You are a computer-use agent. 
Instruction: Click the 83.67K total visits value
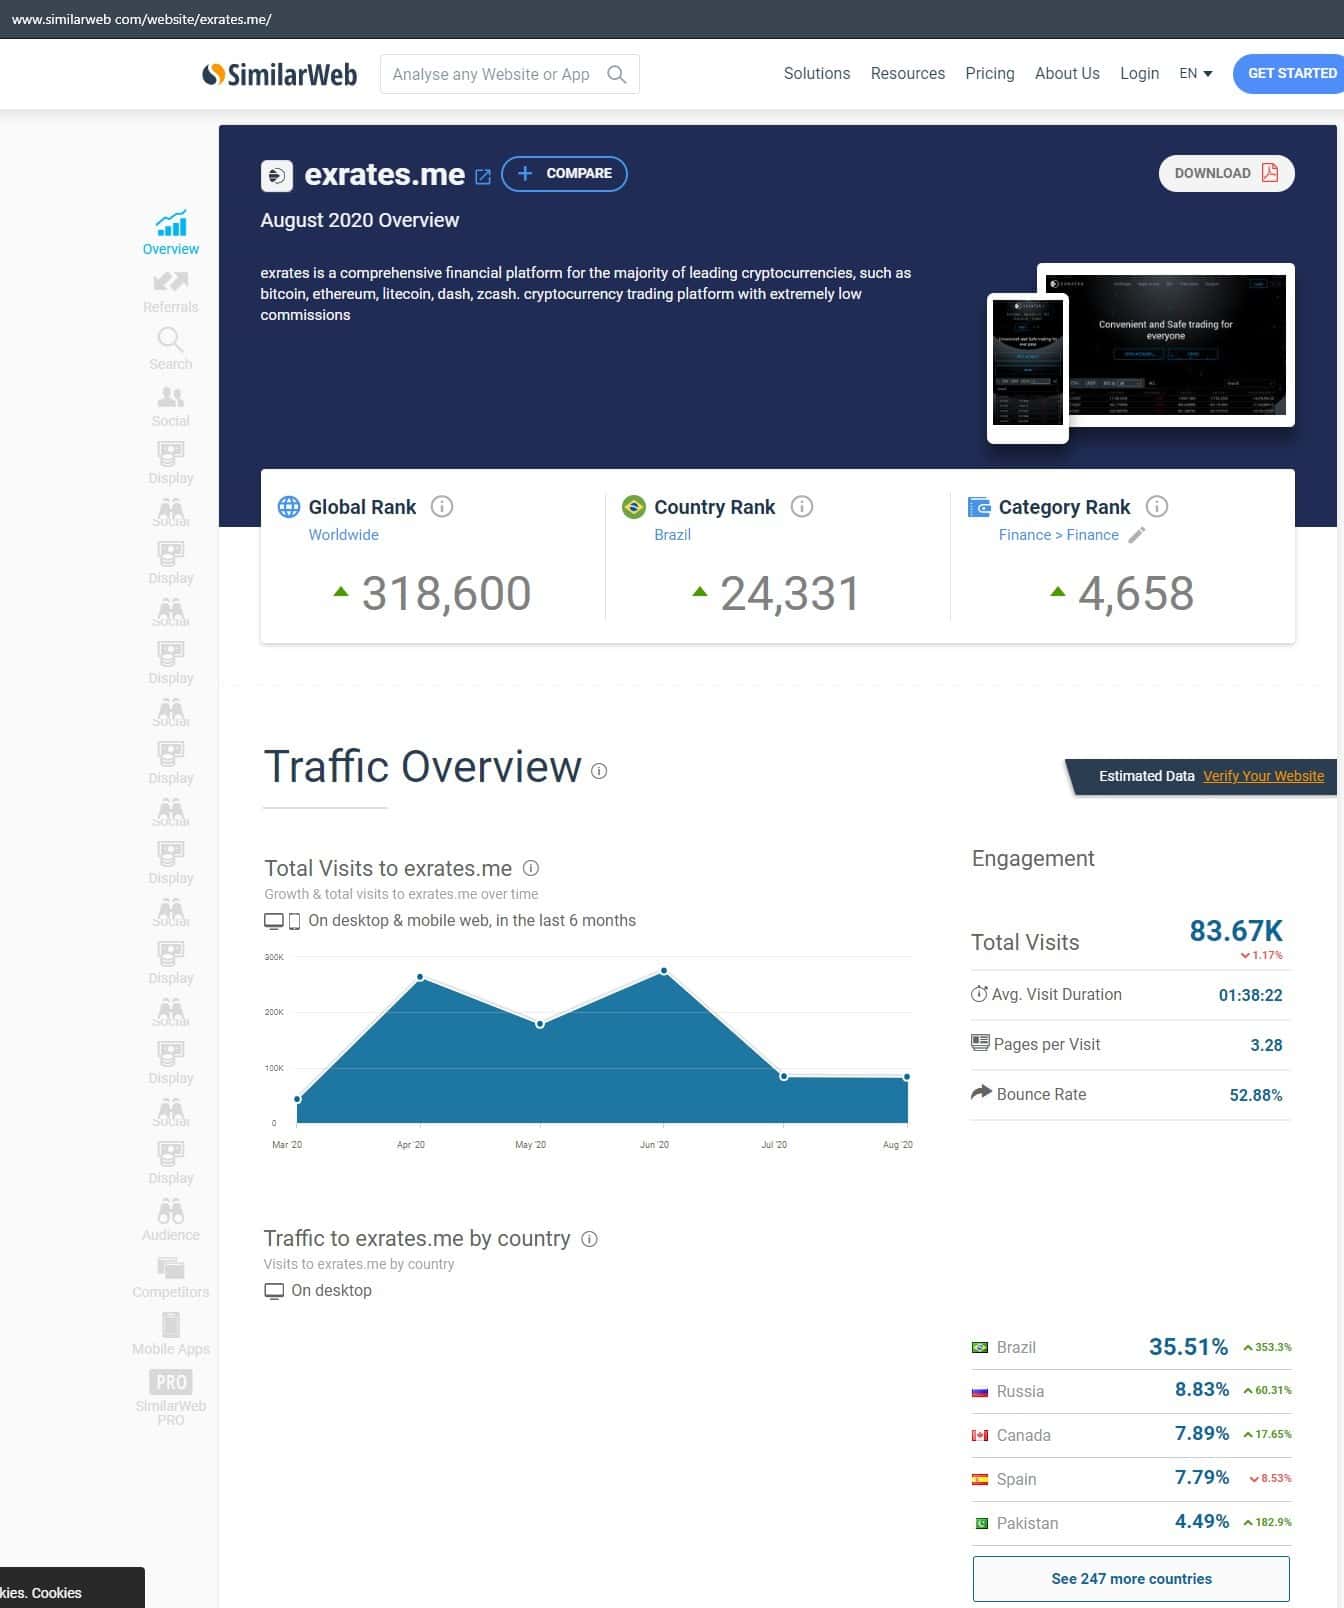pyautogui.click(x=1236, y=931)
